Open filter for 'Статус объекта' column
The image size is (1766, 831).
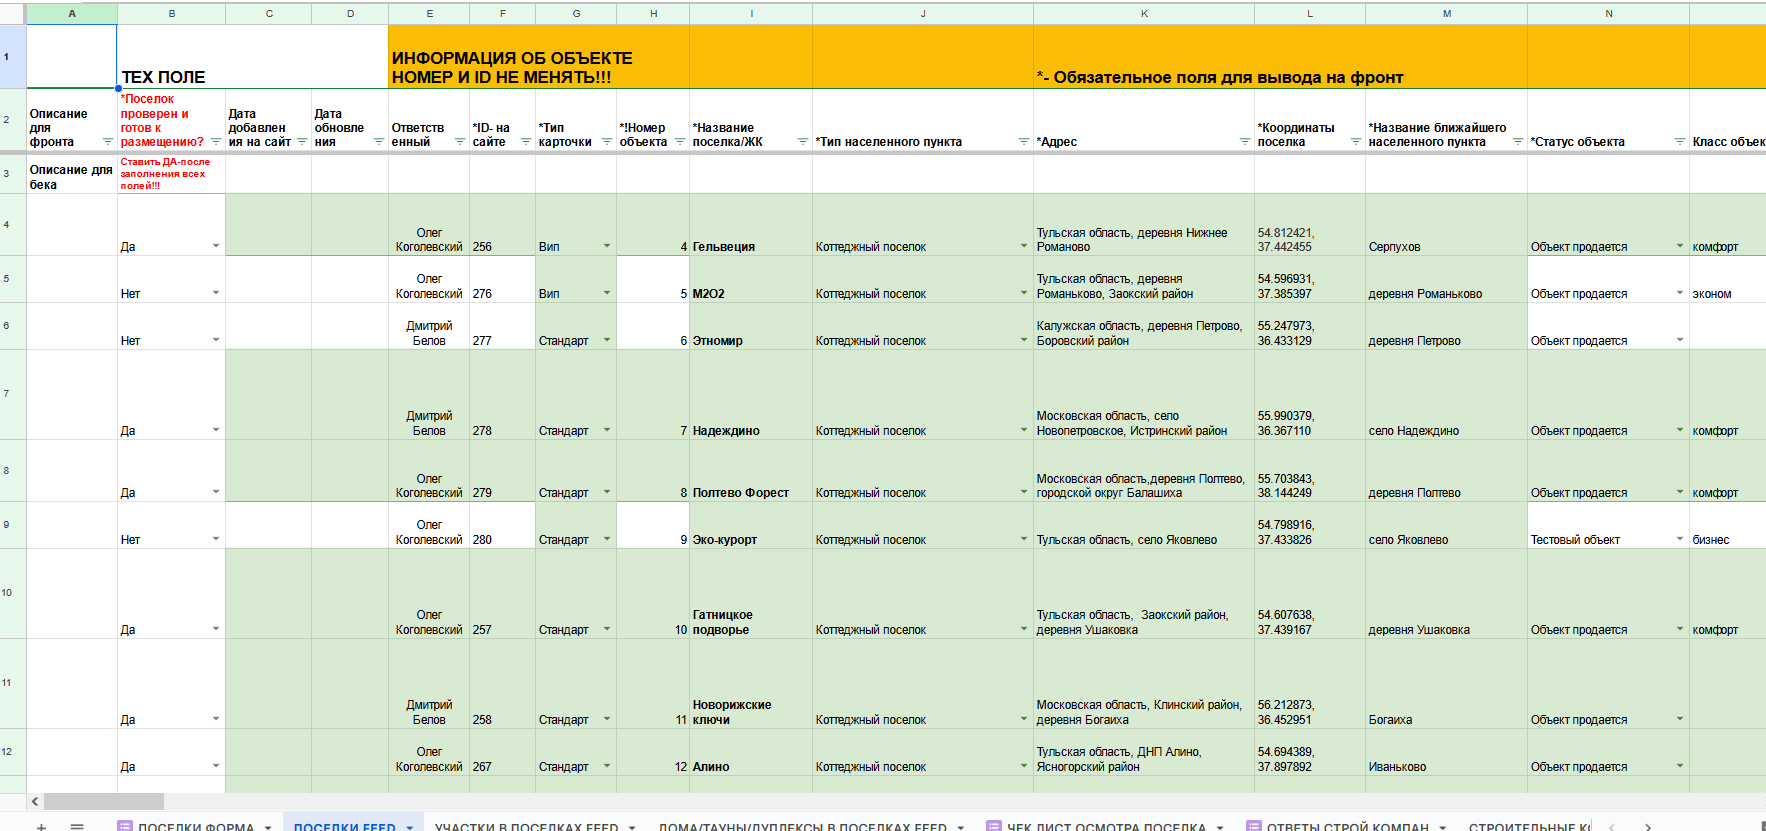(1680, 142)
